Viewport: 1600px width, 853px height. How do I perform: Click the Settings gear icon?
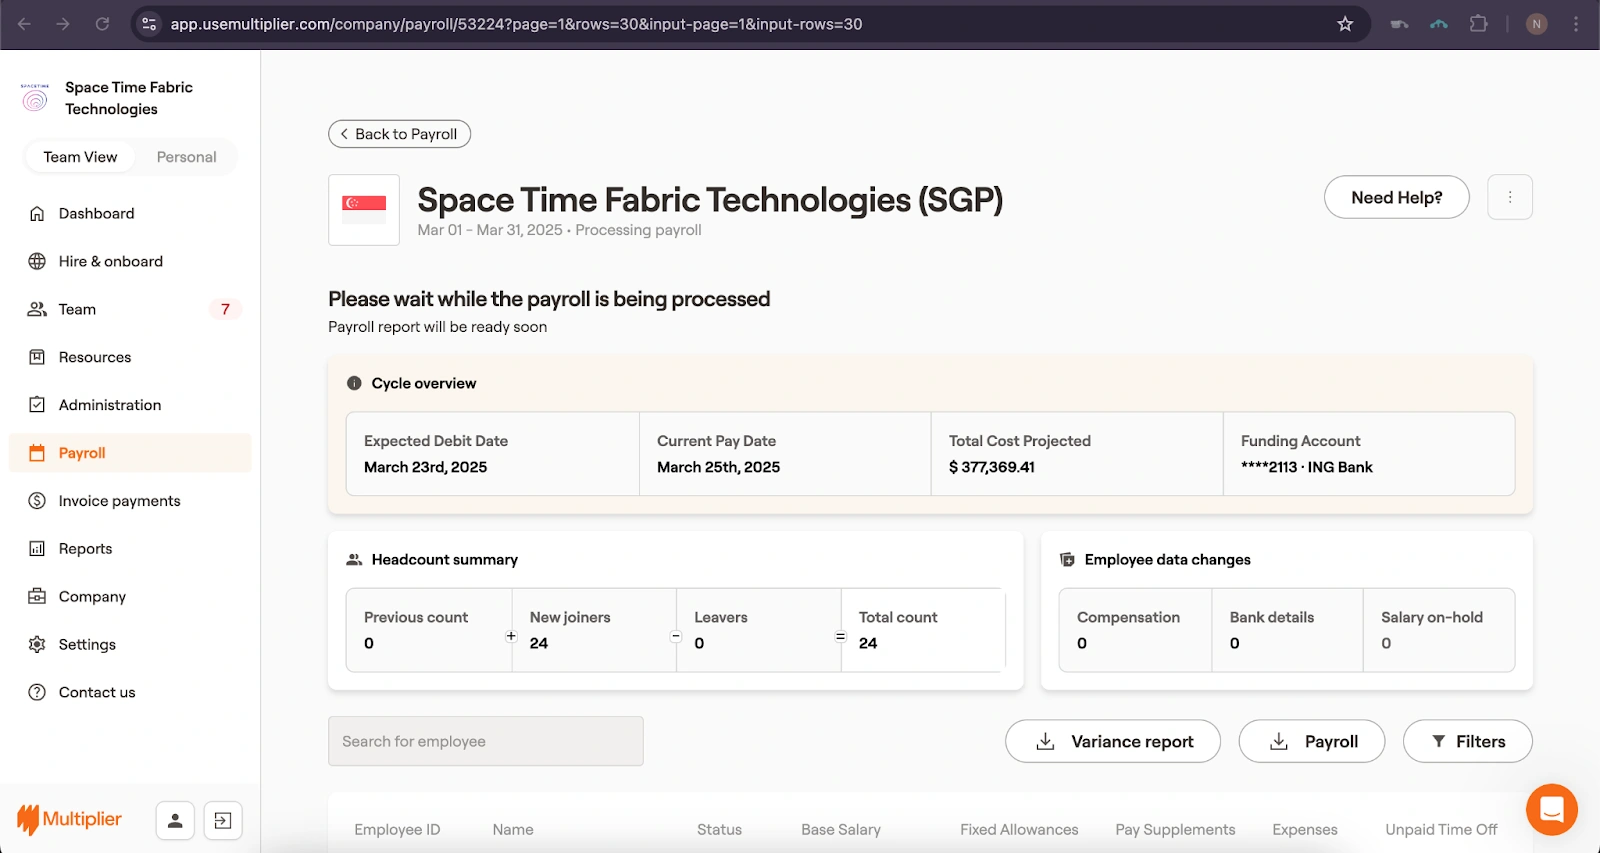click(x=37, y=645)
